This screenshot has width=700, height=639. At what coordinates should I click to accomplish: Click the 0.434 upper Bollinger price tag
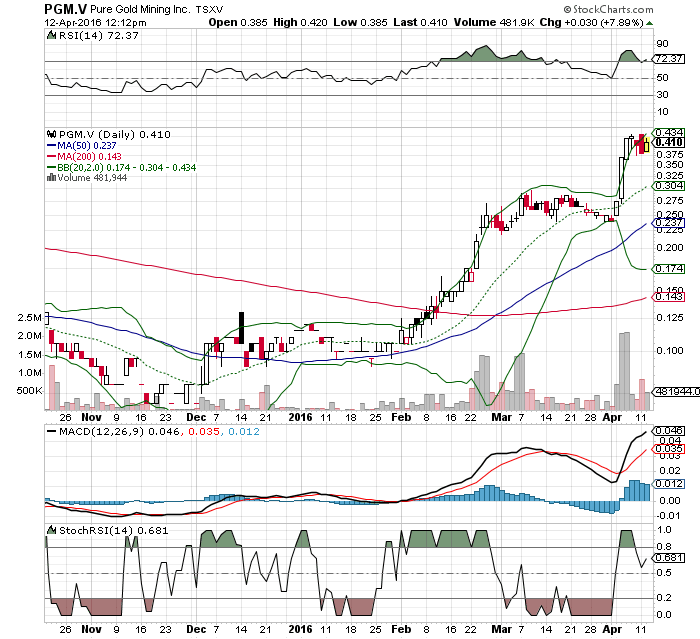click(669, 133)
